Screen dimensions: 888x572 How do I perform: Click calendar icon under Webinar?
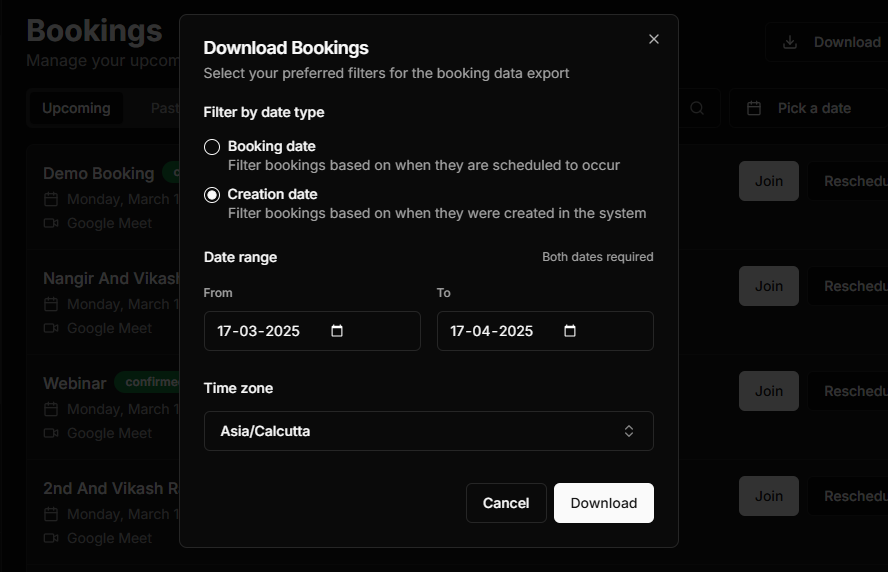click(x=51, y=409)
